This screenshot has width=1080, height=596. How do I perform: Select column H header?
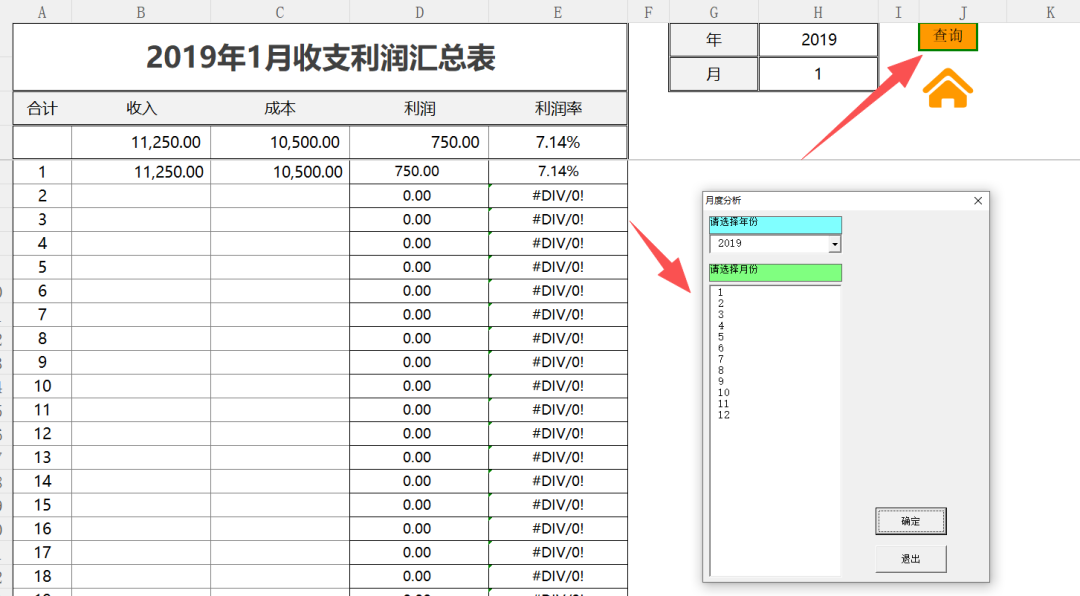(818, 12)
